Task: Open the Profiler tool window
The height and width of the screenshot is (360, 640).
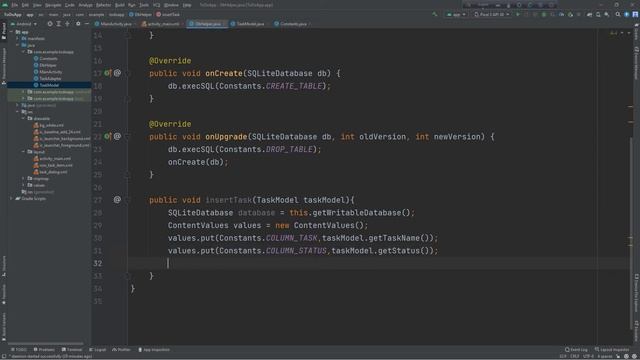Action: click(x=122, y=350)
